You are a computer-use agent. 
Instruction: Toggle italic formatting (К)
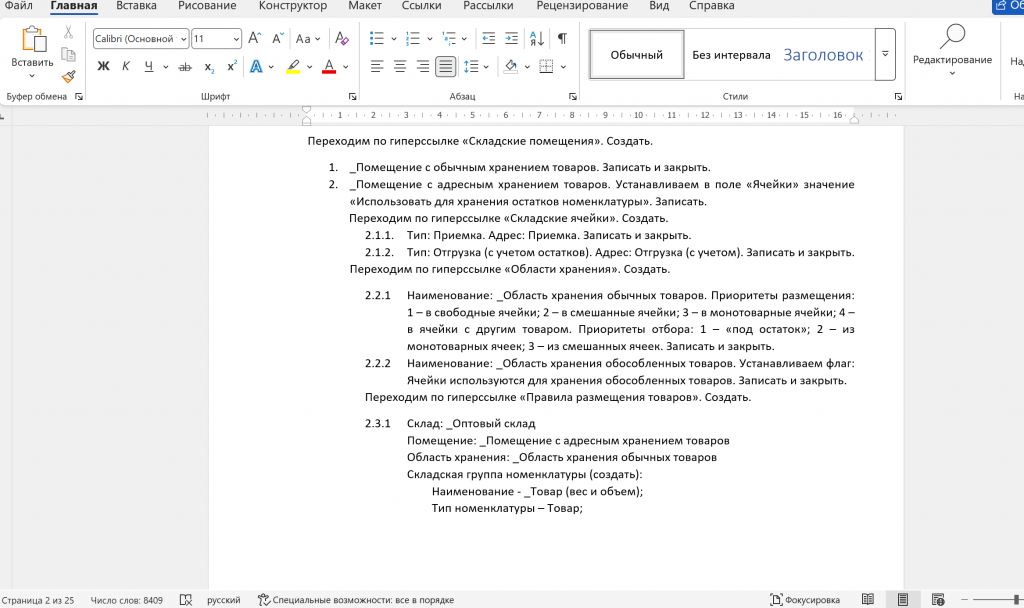click(x=125, y=66)
